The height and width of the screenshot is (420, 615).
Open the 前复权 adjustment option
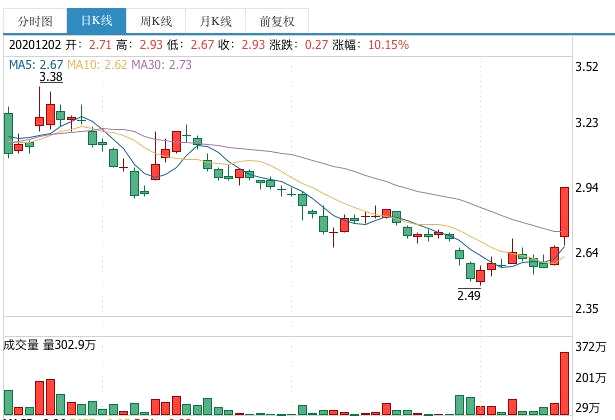276,21
